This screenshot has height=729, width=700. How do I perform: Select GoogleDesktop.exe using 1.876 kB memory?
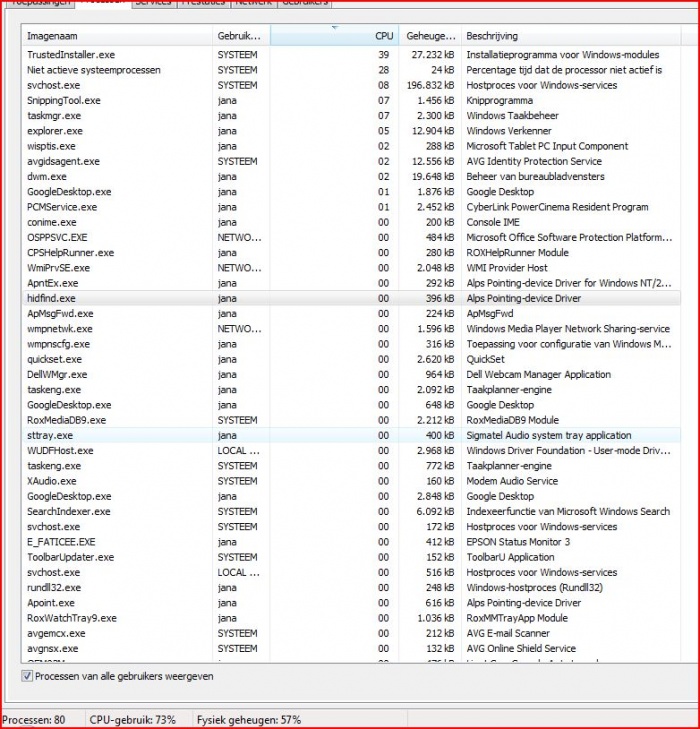coord(351,192)
